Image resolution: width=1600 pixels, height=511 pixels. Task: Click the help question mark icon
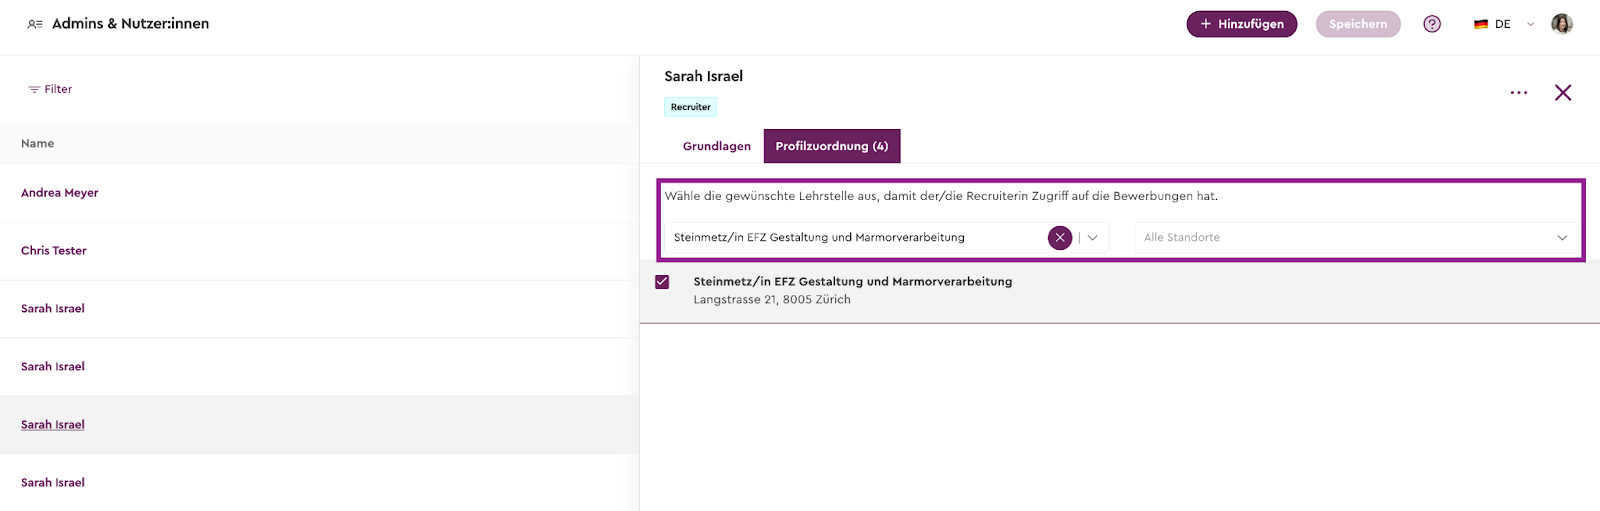point(1432,24)
